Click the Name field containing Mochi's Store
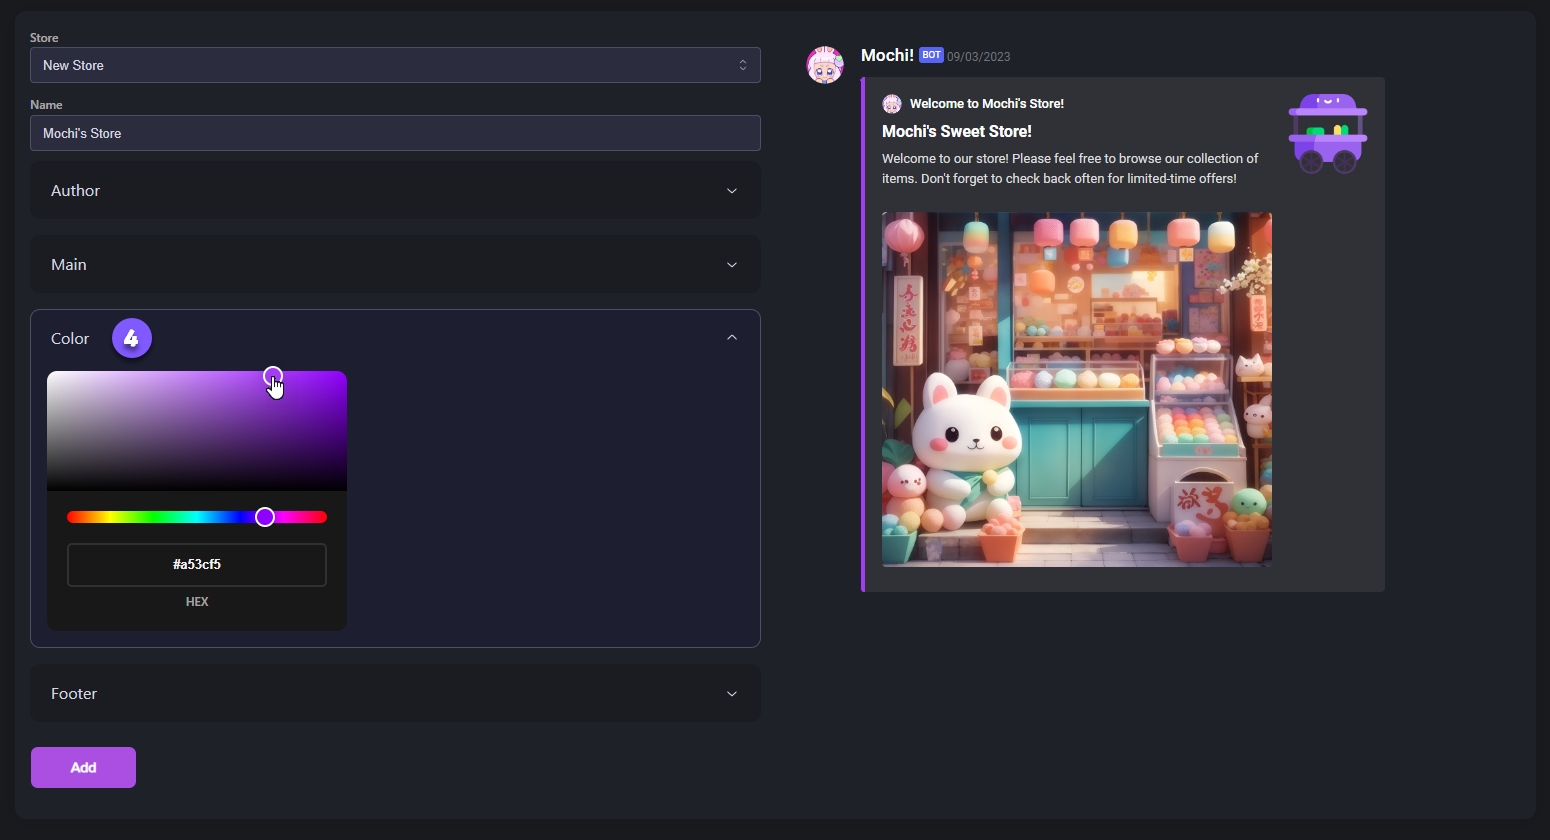Viewport: 1550px width, 840px height. pyautogui.click(x=395, y=133)
